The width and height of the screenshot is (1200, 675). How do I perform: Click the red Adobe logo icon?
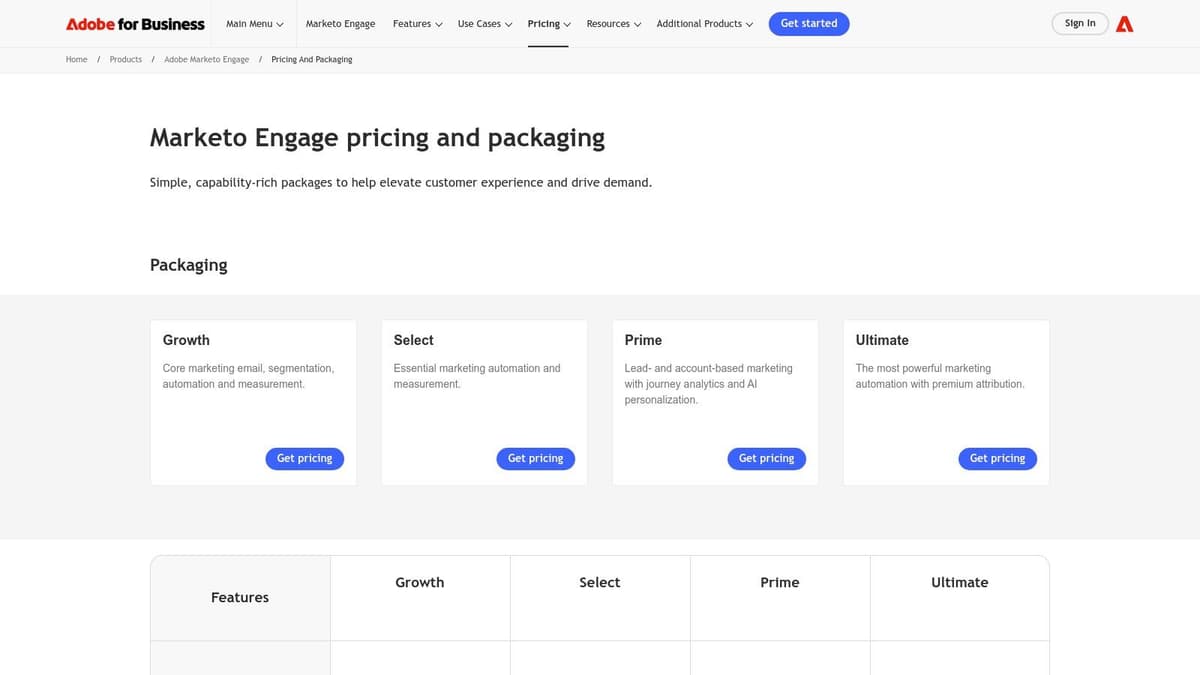[1124, 24]
